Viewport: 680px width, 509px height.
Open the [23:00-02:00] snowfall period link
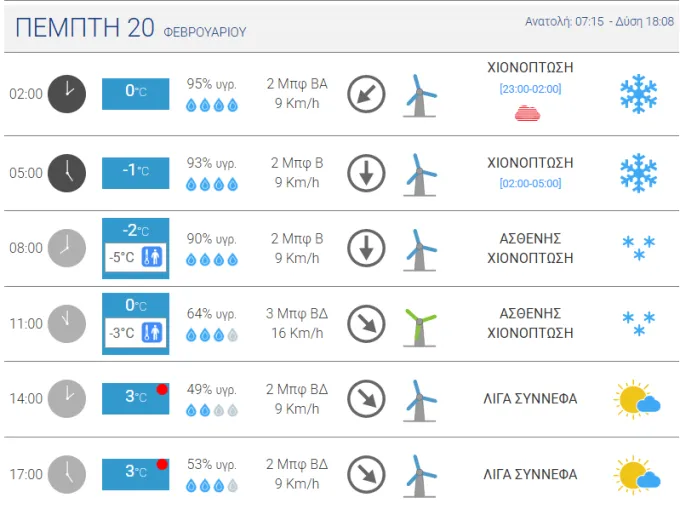tap(530, 89)
